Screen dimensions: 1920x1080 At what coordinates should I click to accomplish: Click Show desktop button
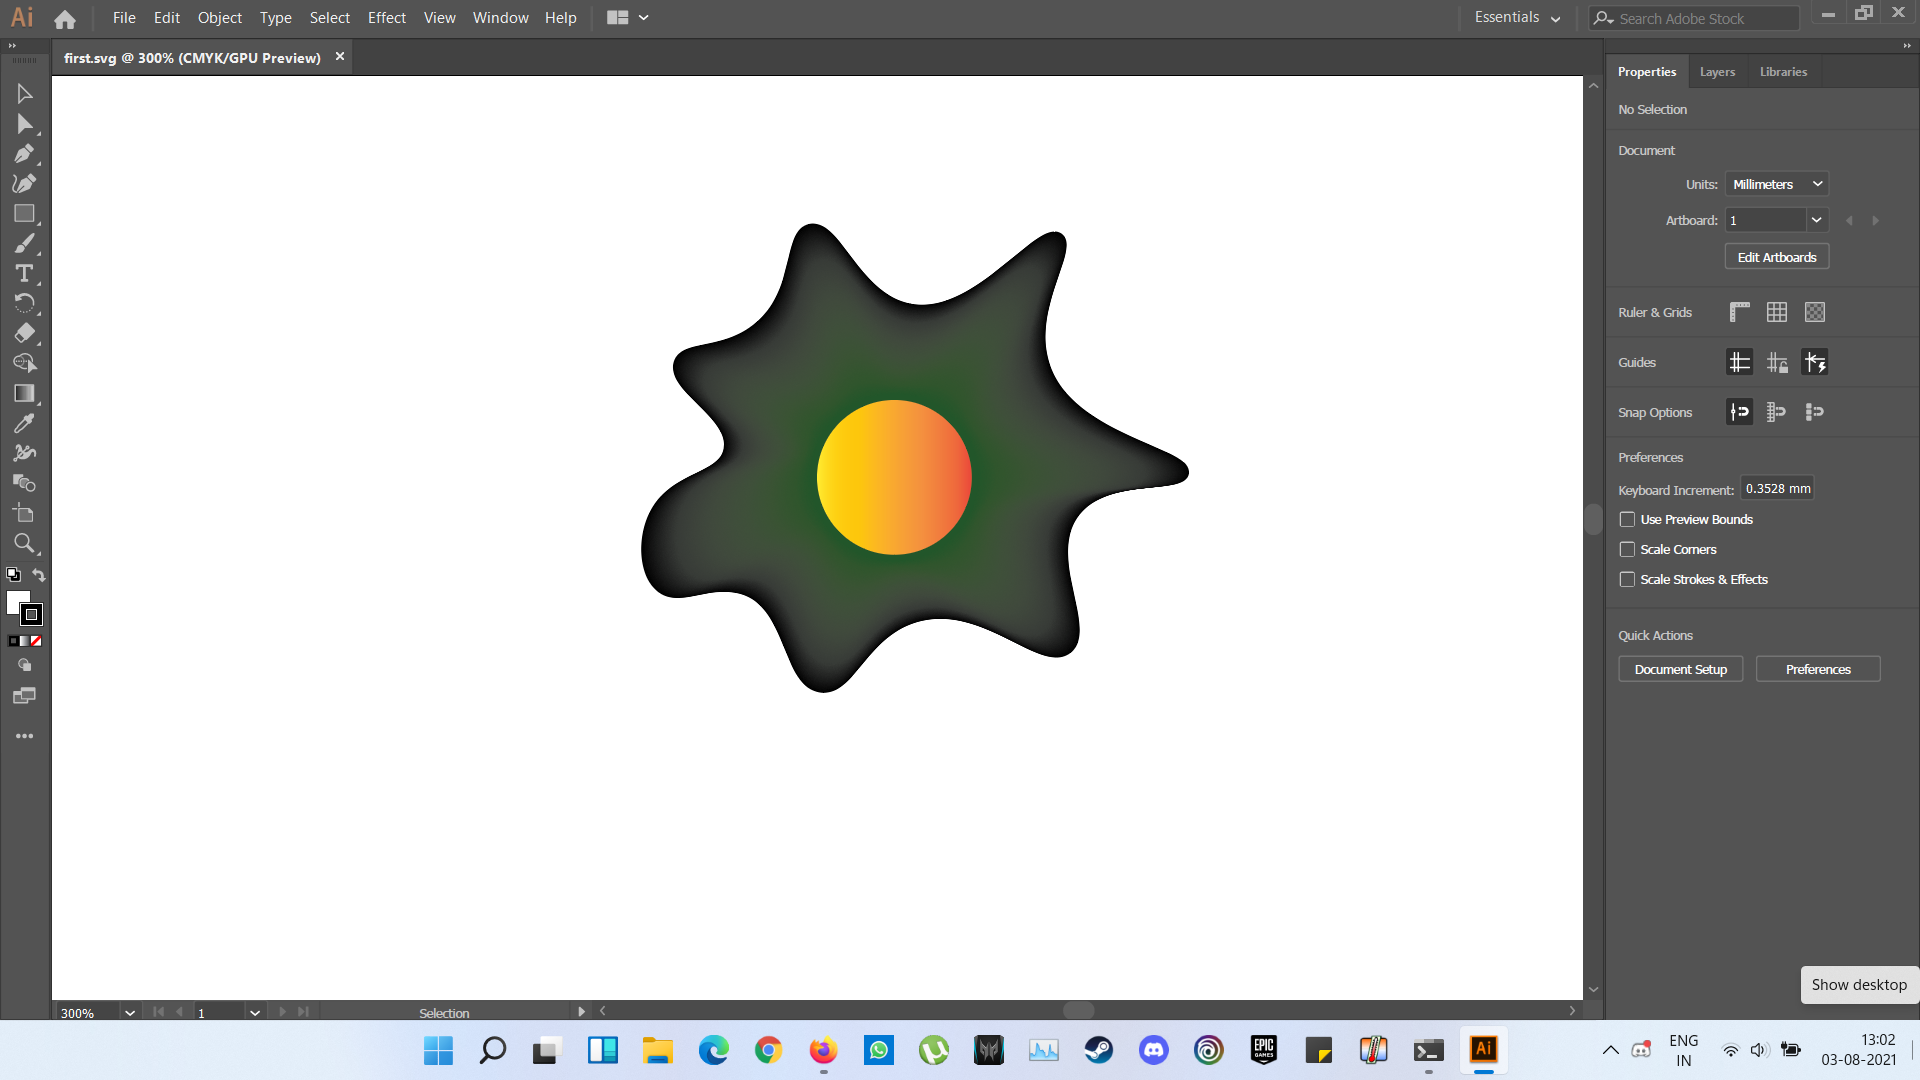point(1859,985)
